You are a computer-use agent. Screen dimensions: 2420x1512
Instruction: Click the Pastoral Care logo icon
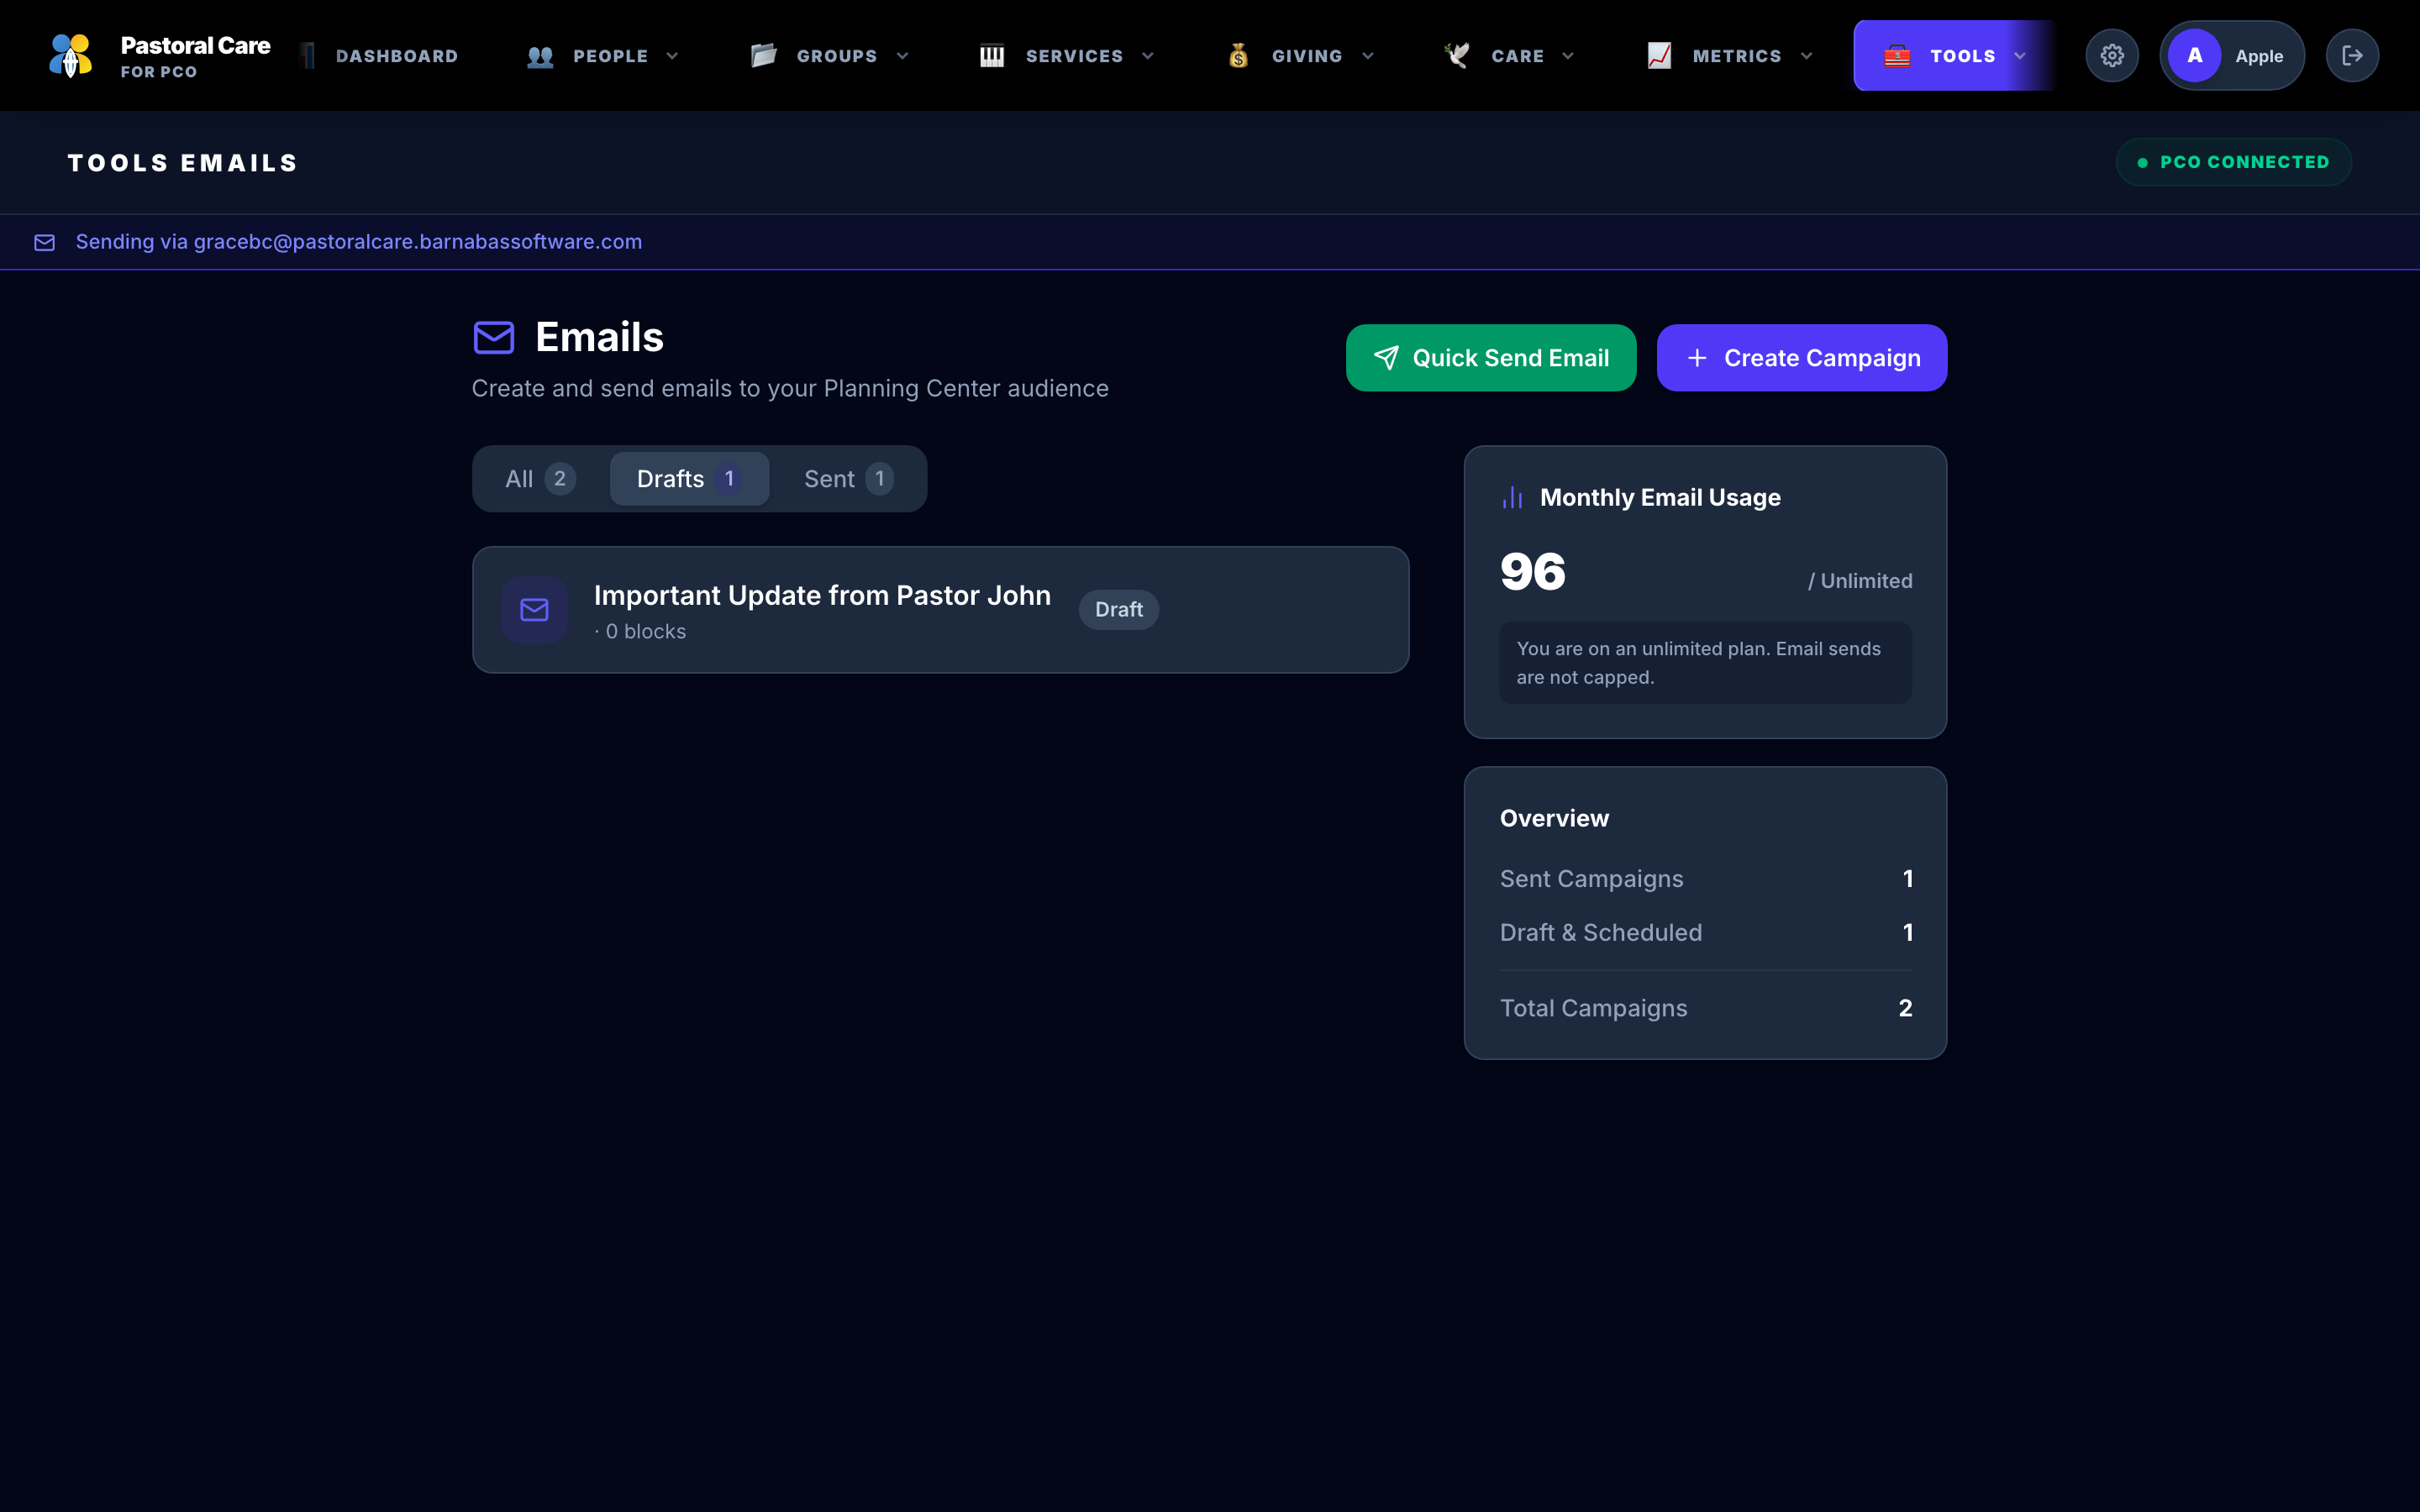(x=71, y=55)
